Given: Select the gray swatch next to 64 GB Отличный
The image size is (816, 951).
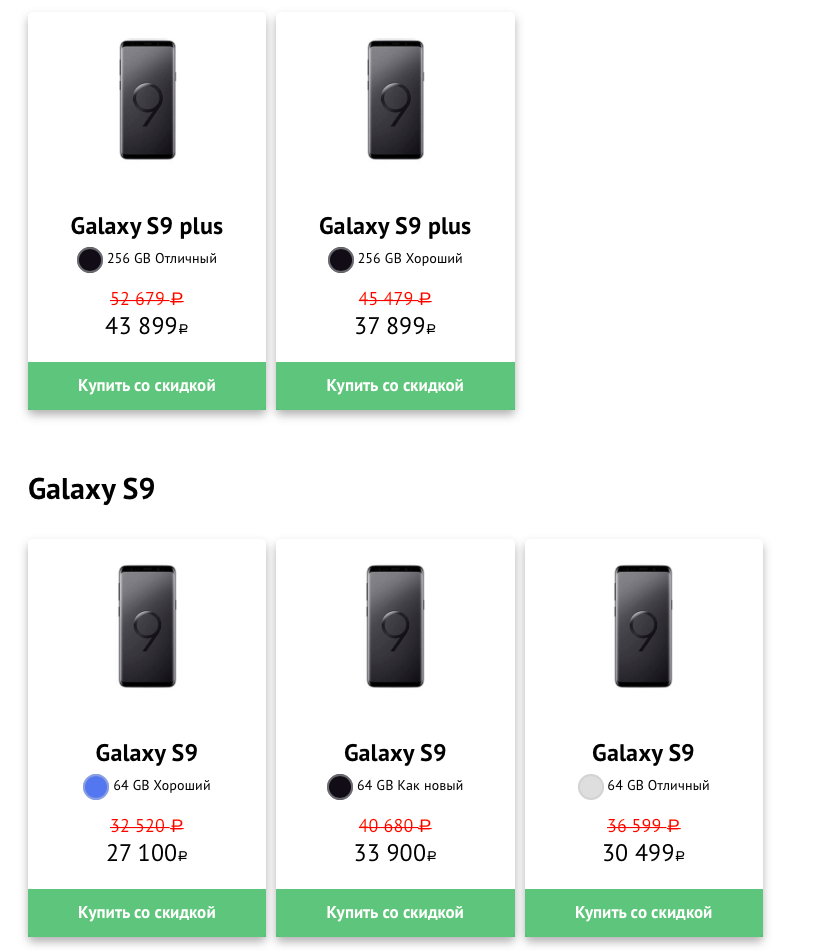Looking at the screenshot, I should pos(590,787).
